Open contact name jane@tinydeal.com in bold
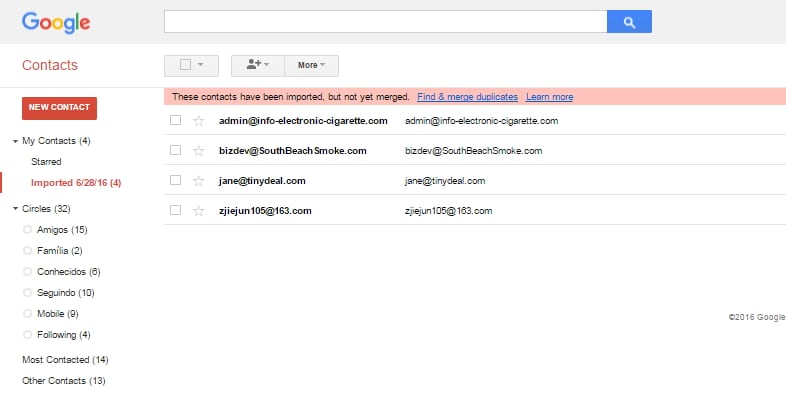 (x=262, y=181)
